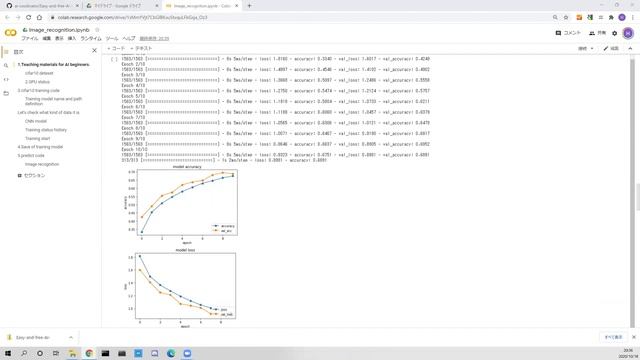Viewport: 640px width, 360px height.
Task: Open Windows taskbar search
Action: [x=24, y=353]
